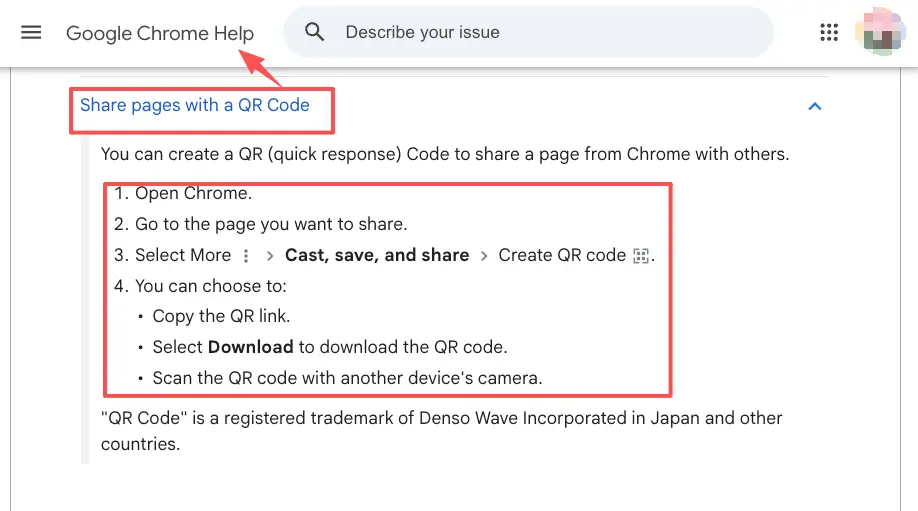Click the You can choose to line

point(211,286)
